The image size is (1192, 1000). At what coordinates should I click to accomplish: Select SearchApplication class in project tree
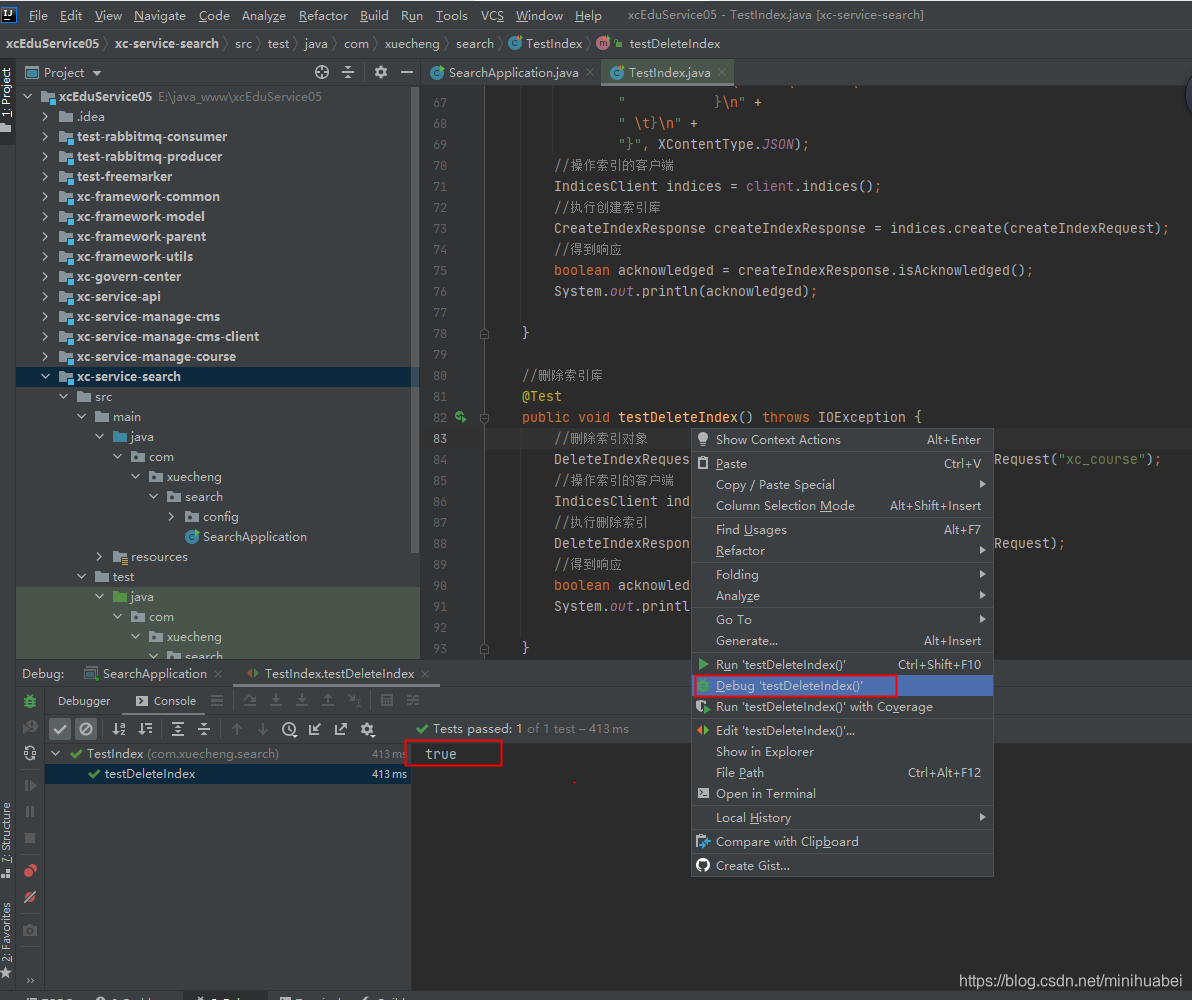pos(254,537)
